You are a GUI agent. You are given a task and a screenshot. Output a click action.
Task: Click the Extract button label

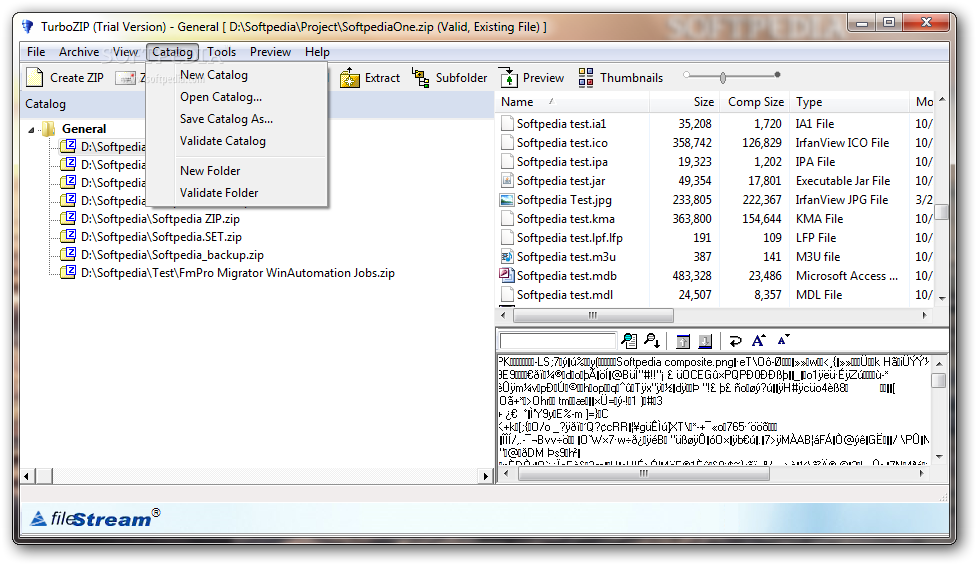(382, 78)
